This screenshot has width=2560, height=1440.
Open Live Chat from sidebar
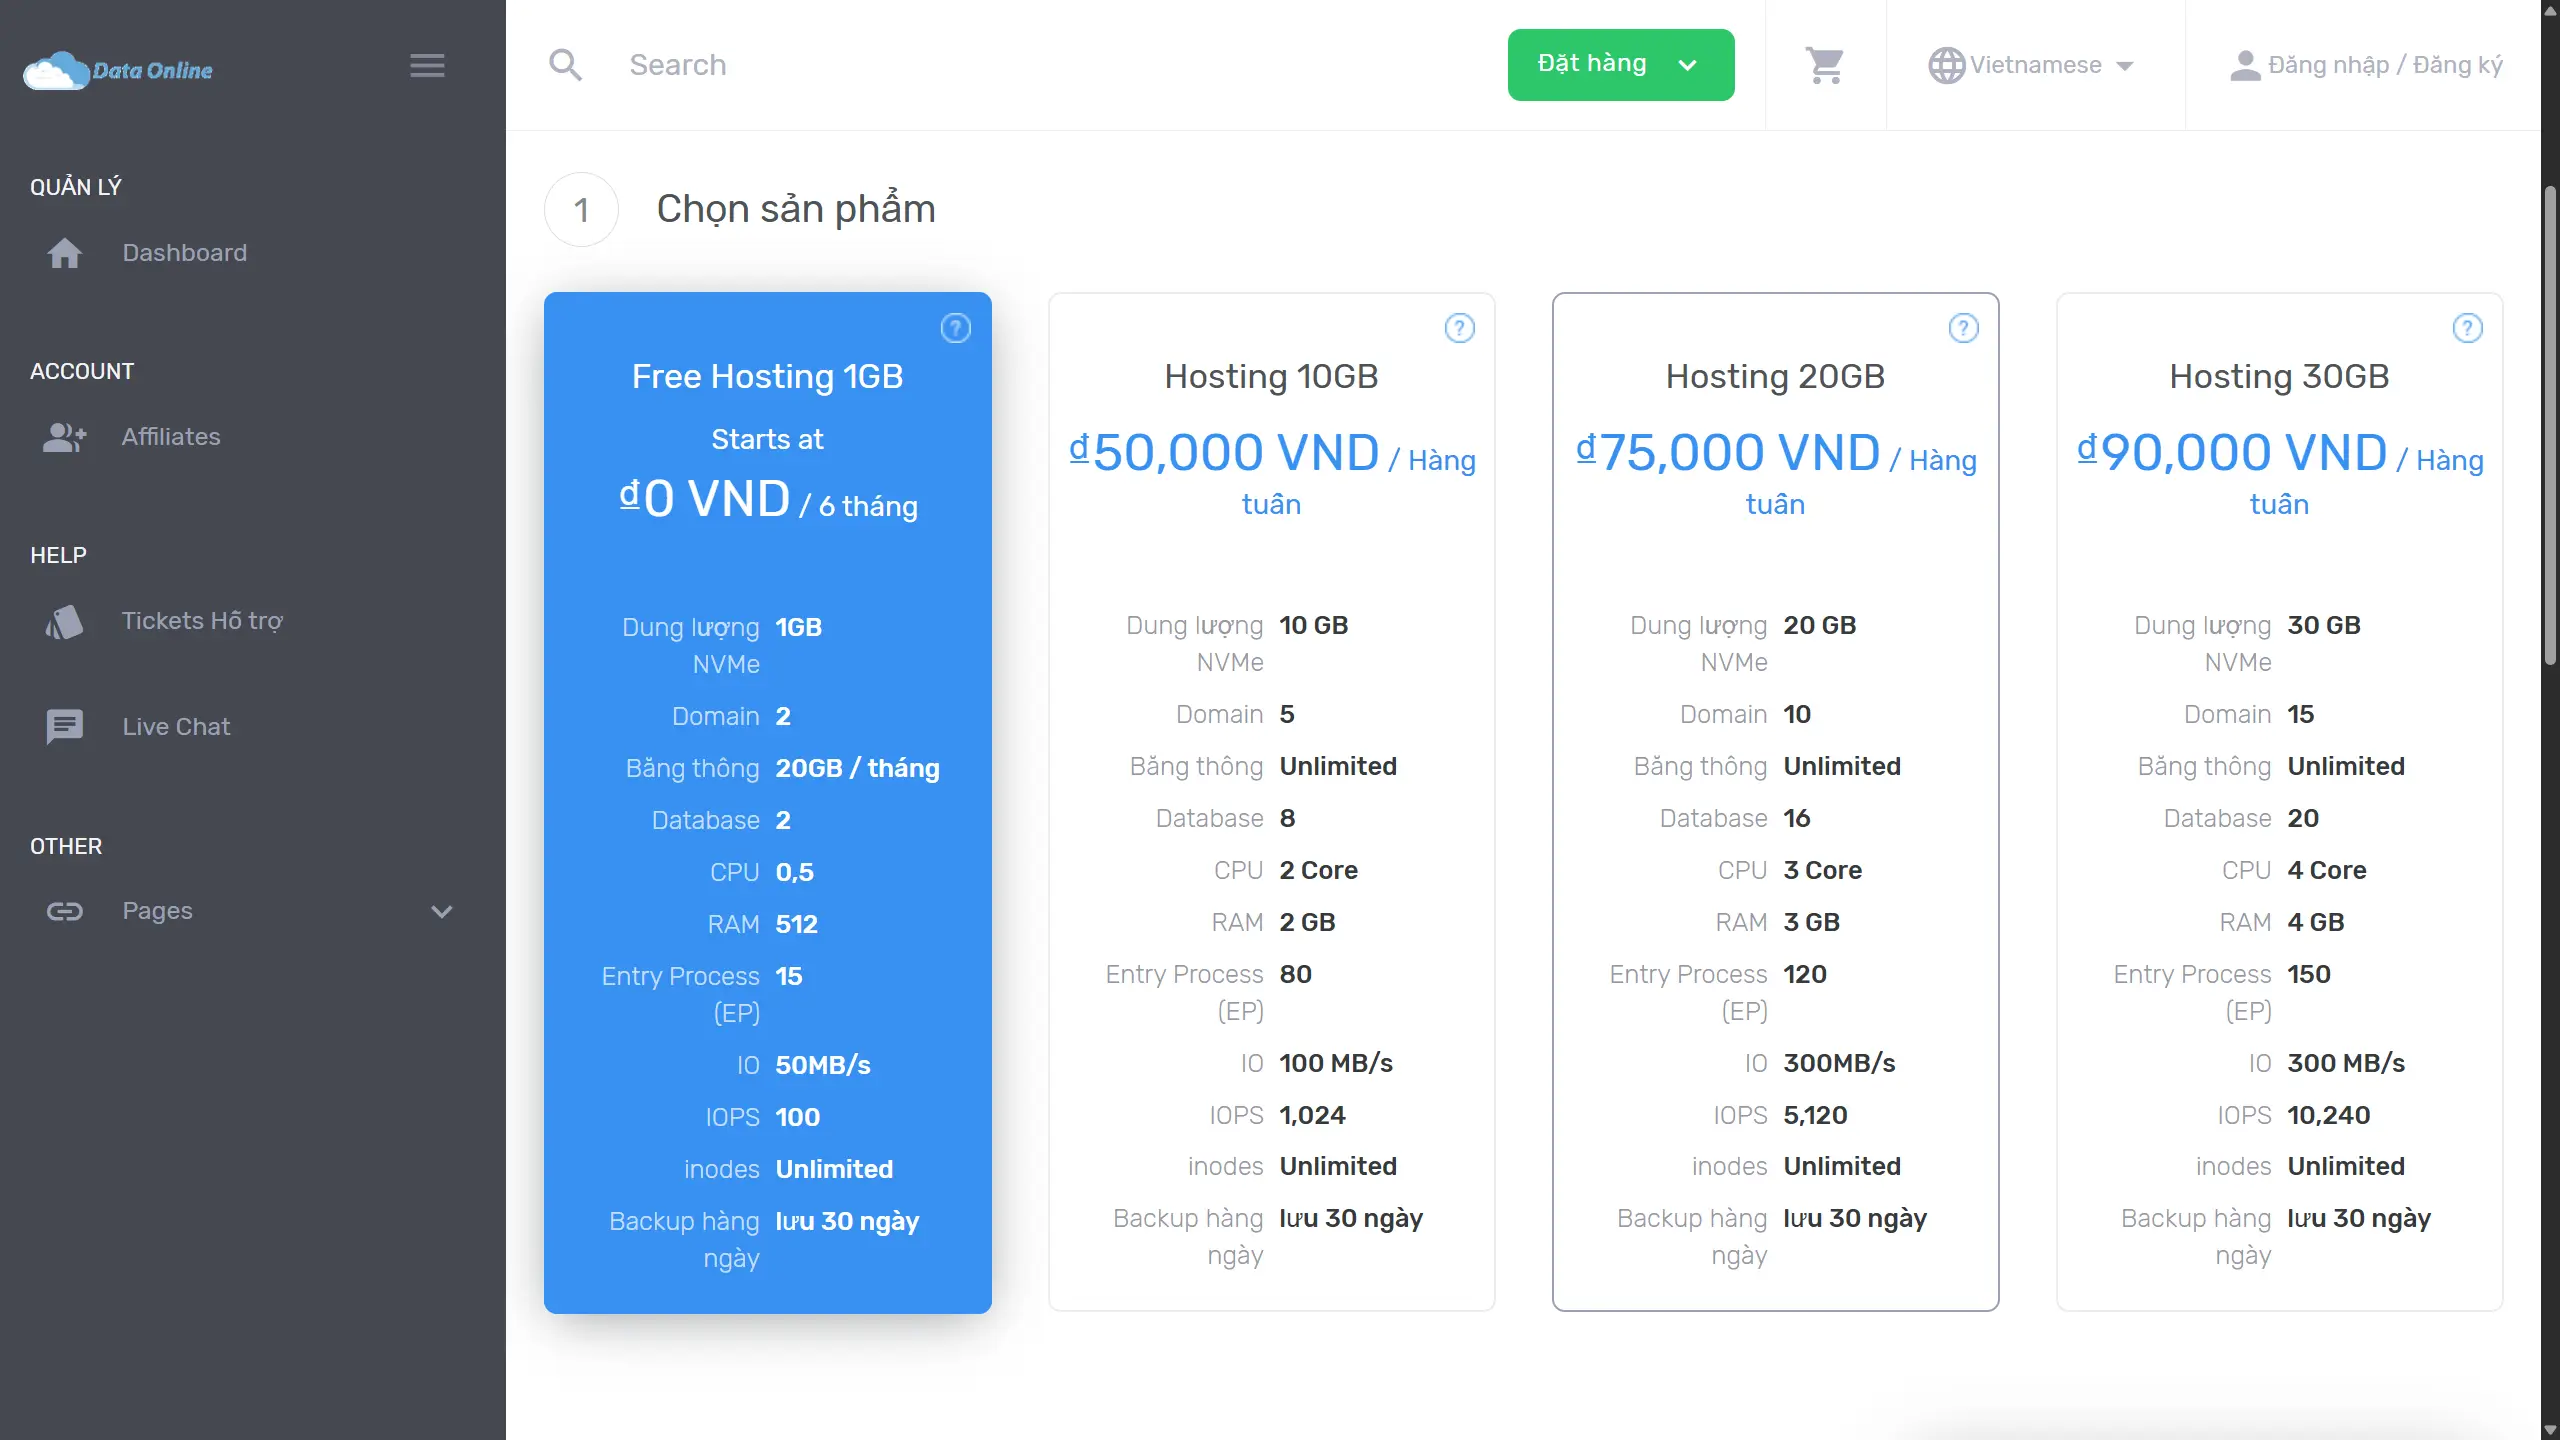click(x=175, y=727)
